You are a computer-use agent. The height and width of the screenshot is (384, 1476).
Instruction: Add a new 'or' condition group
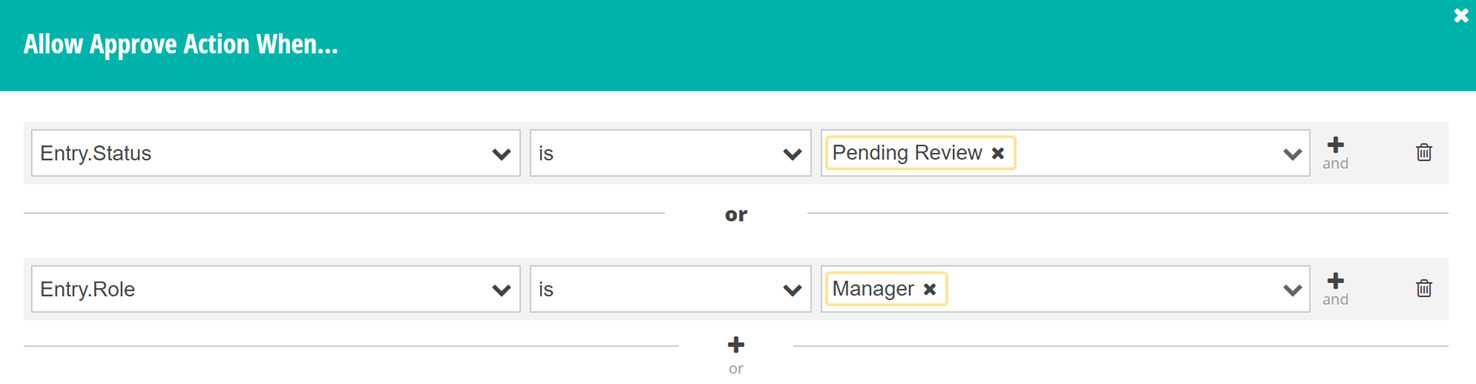pos(736,354)
